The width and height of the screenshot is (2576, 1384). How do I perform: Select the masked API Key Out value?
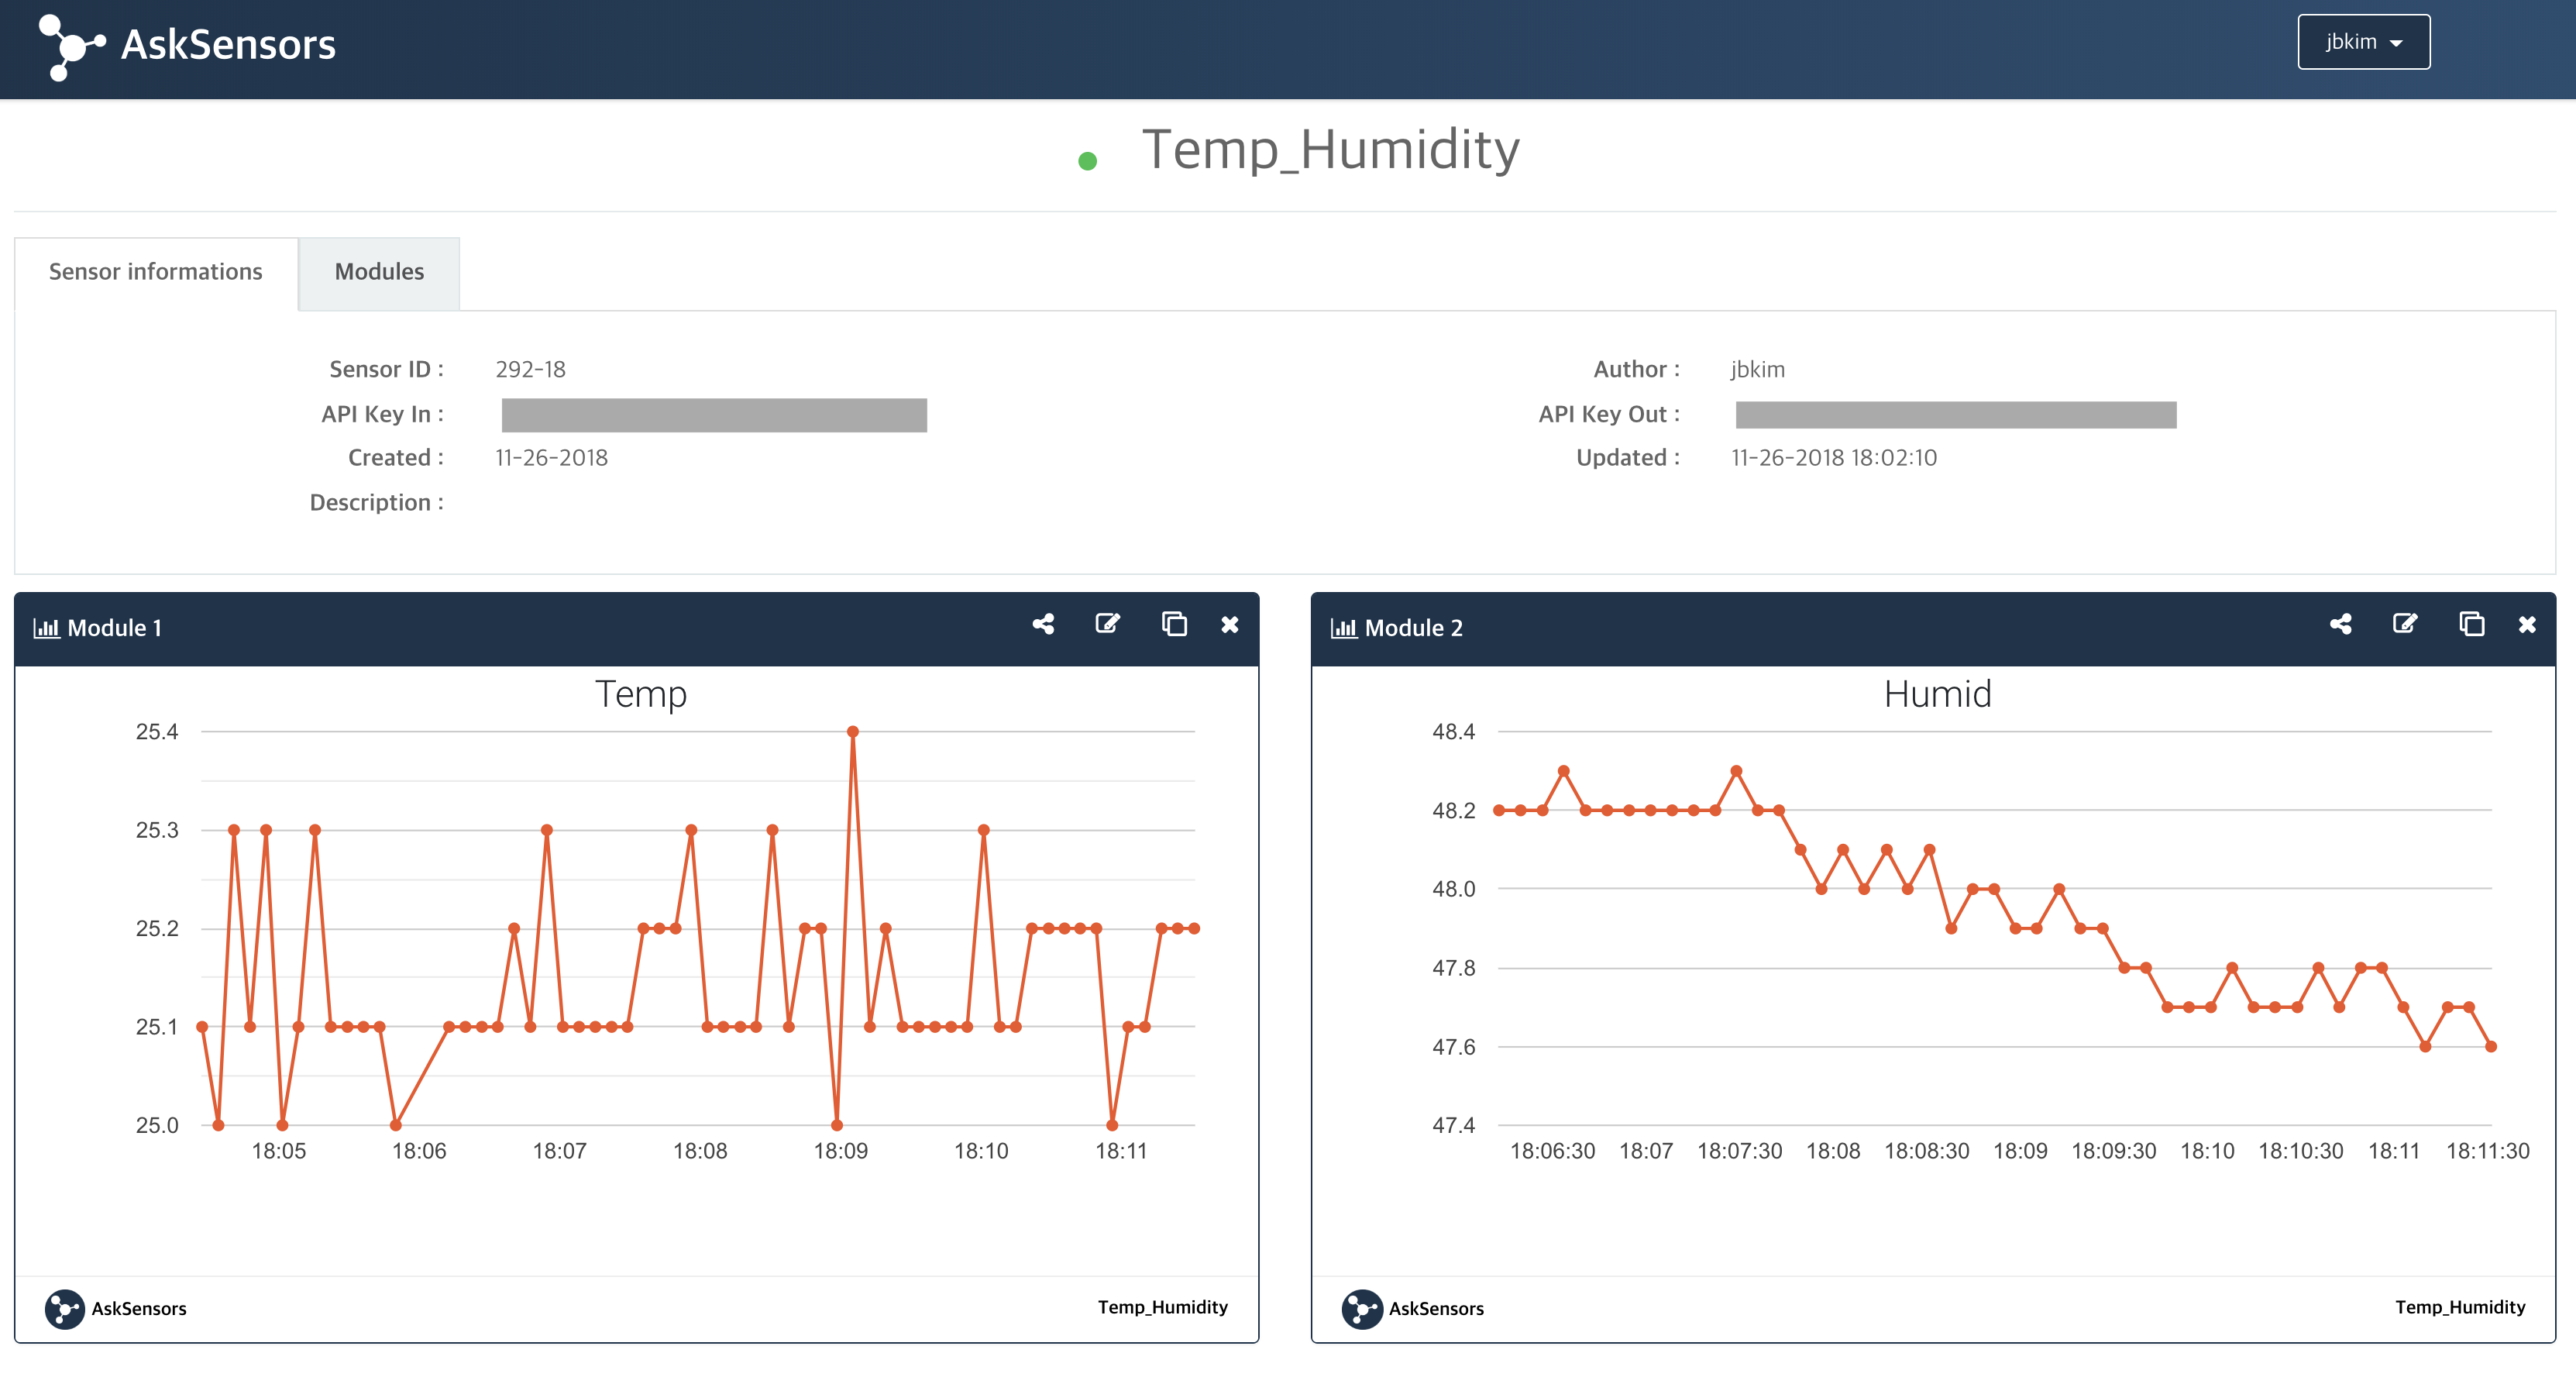coord(1956,415)
